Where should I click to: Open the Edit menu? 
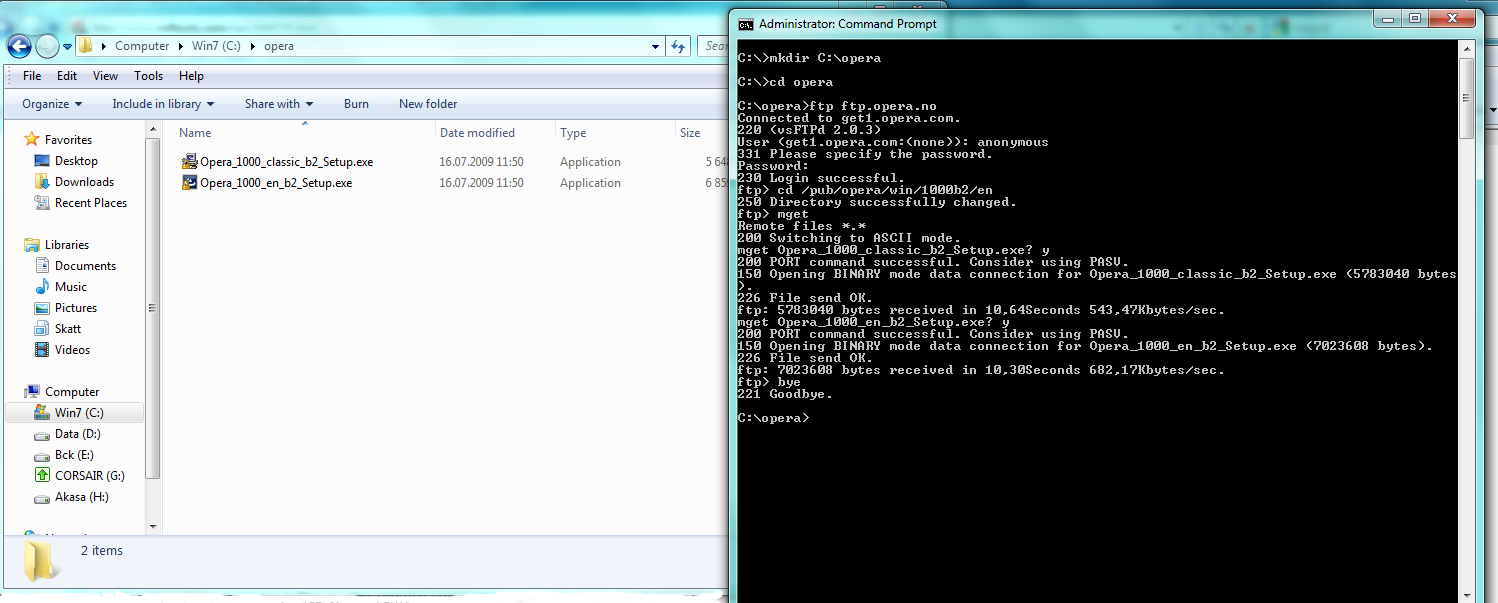tap(67, 76)
